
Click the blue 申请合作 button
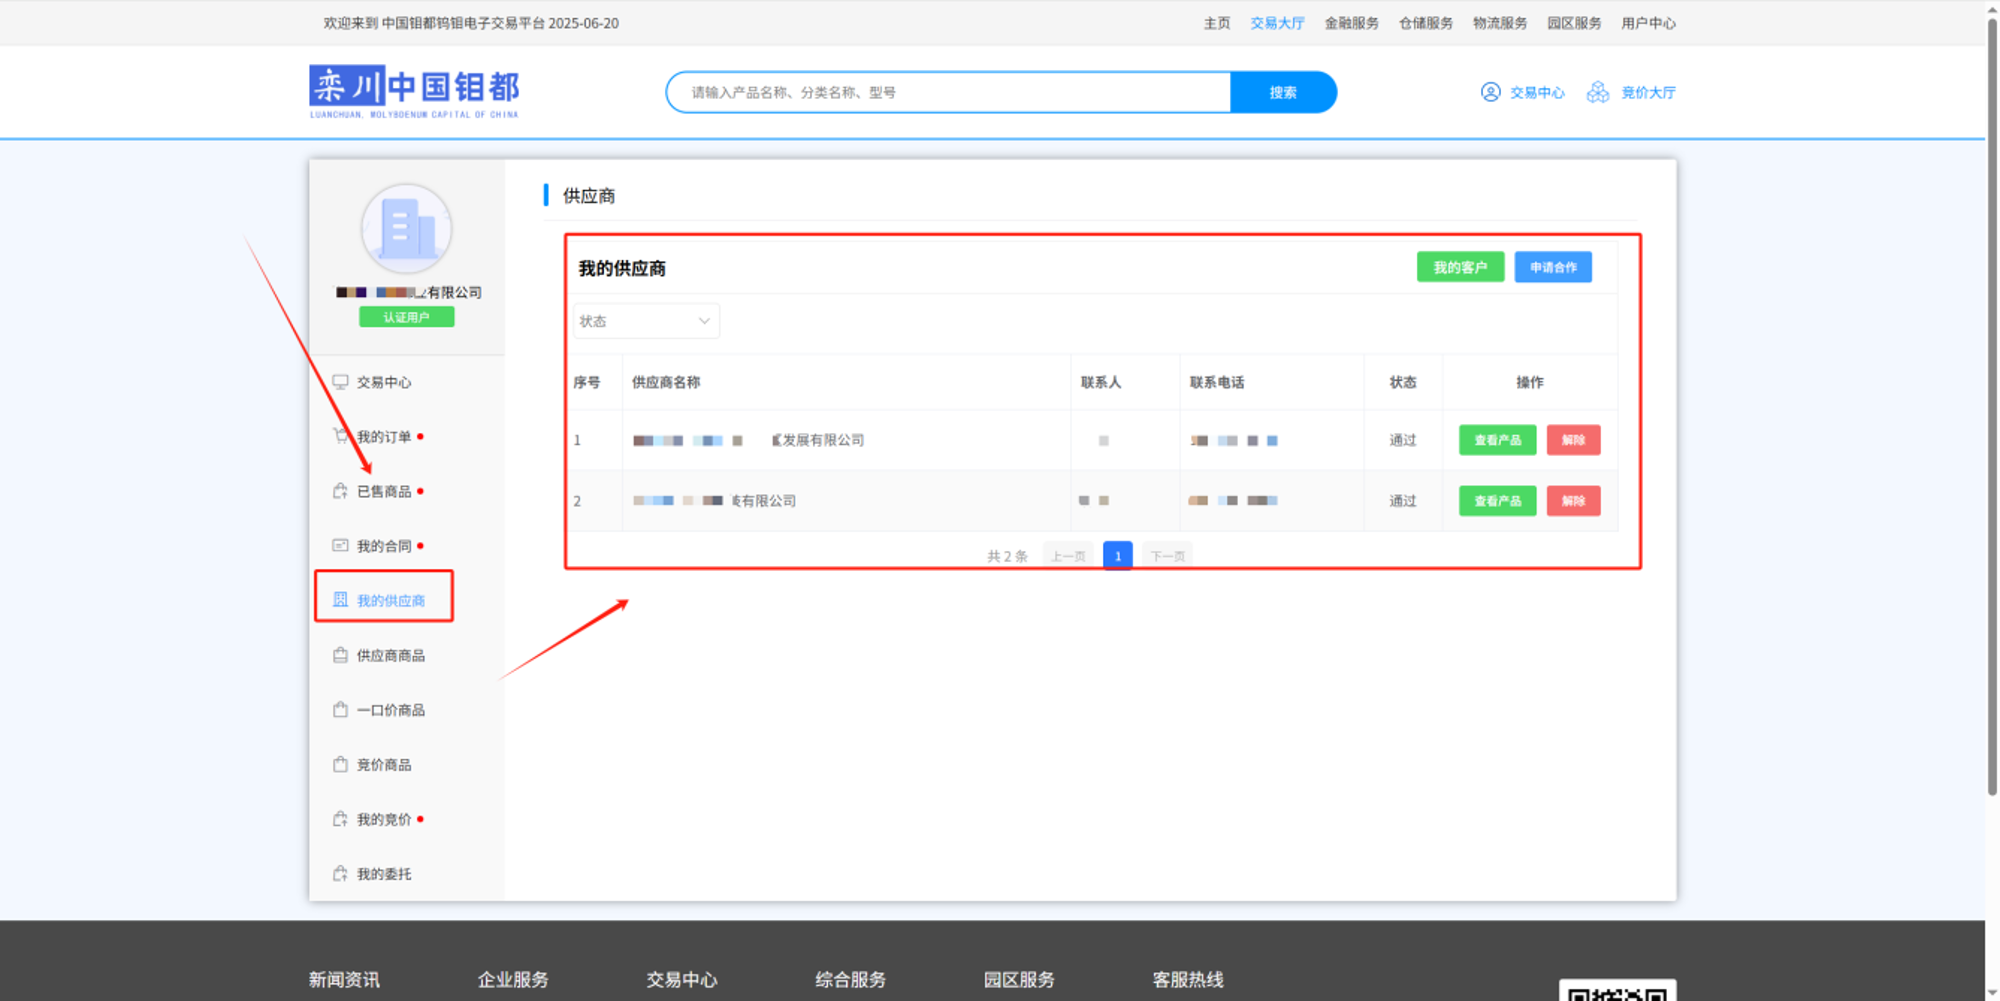[1552, 267]
